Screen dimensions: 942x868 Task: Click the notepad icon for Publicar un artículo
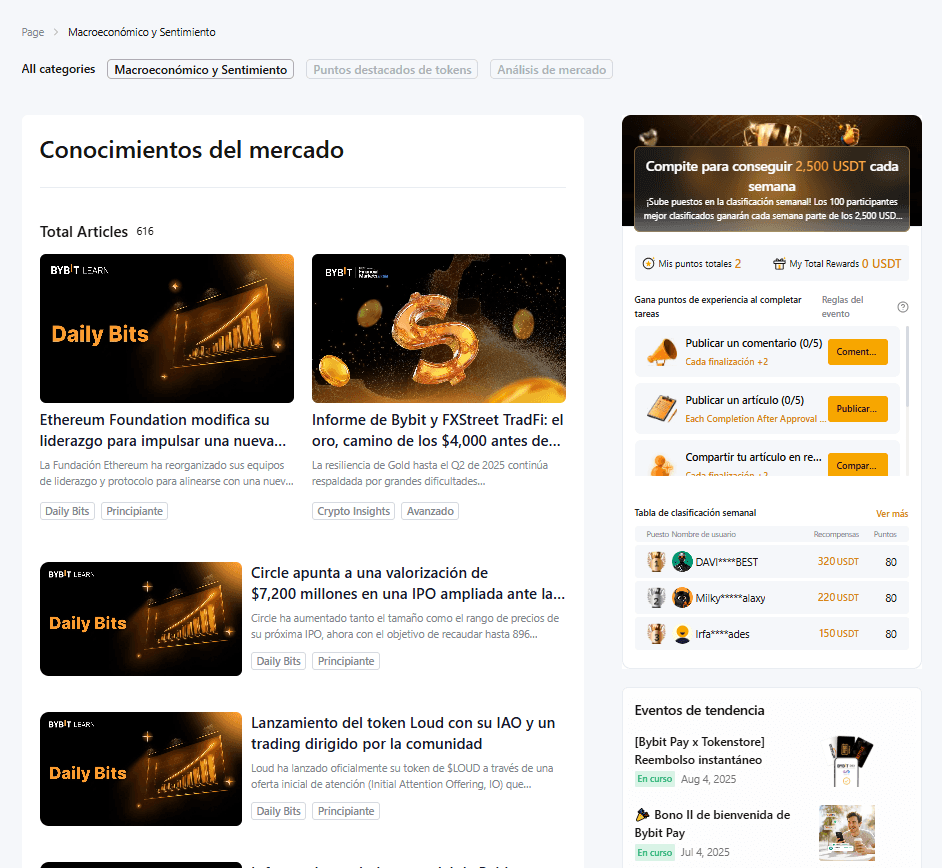pyautogui.click(x=661, y=408)
